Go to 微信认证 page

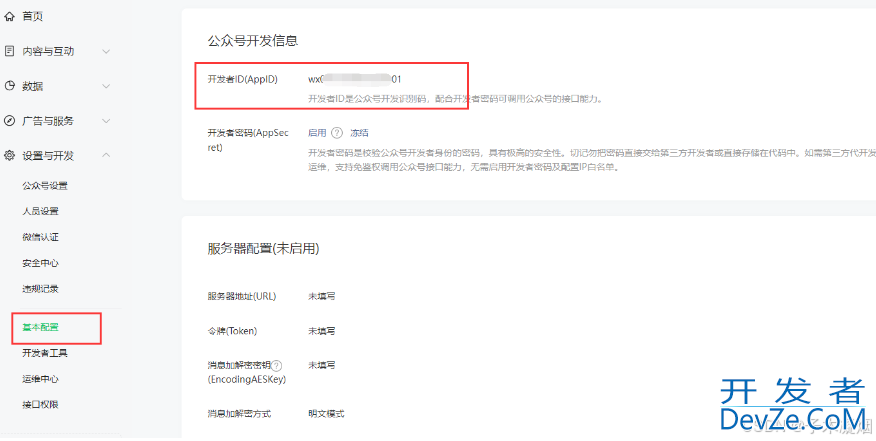point(40,237)
